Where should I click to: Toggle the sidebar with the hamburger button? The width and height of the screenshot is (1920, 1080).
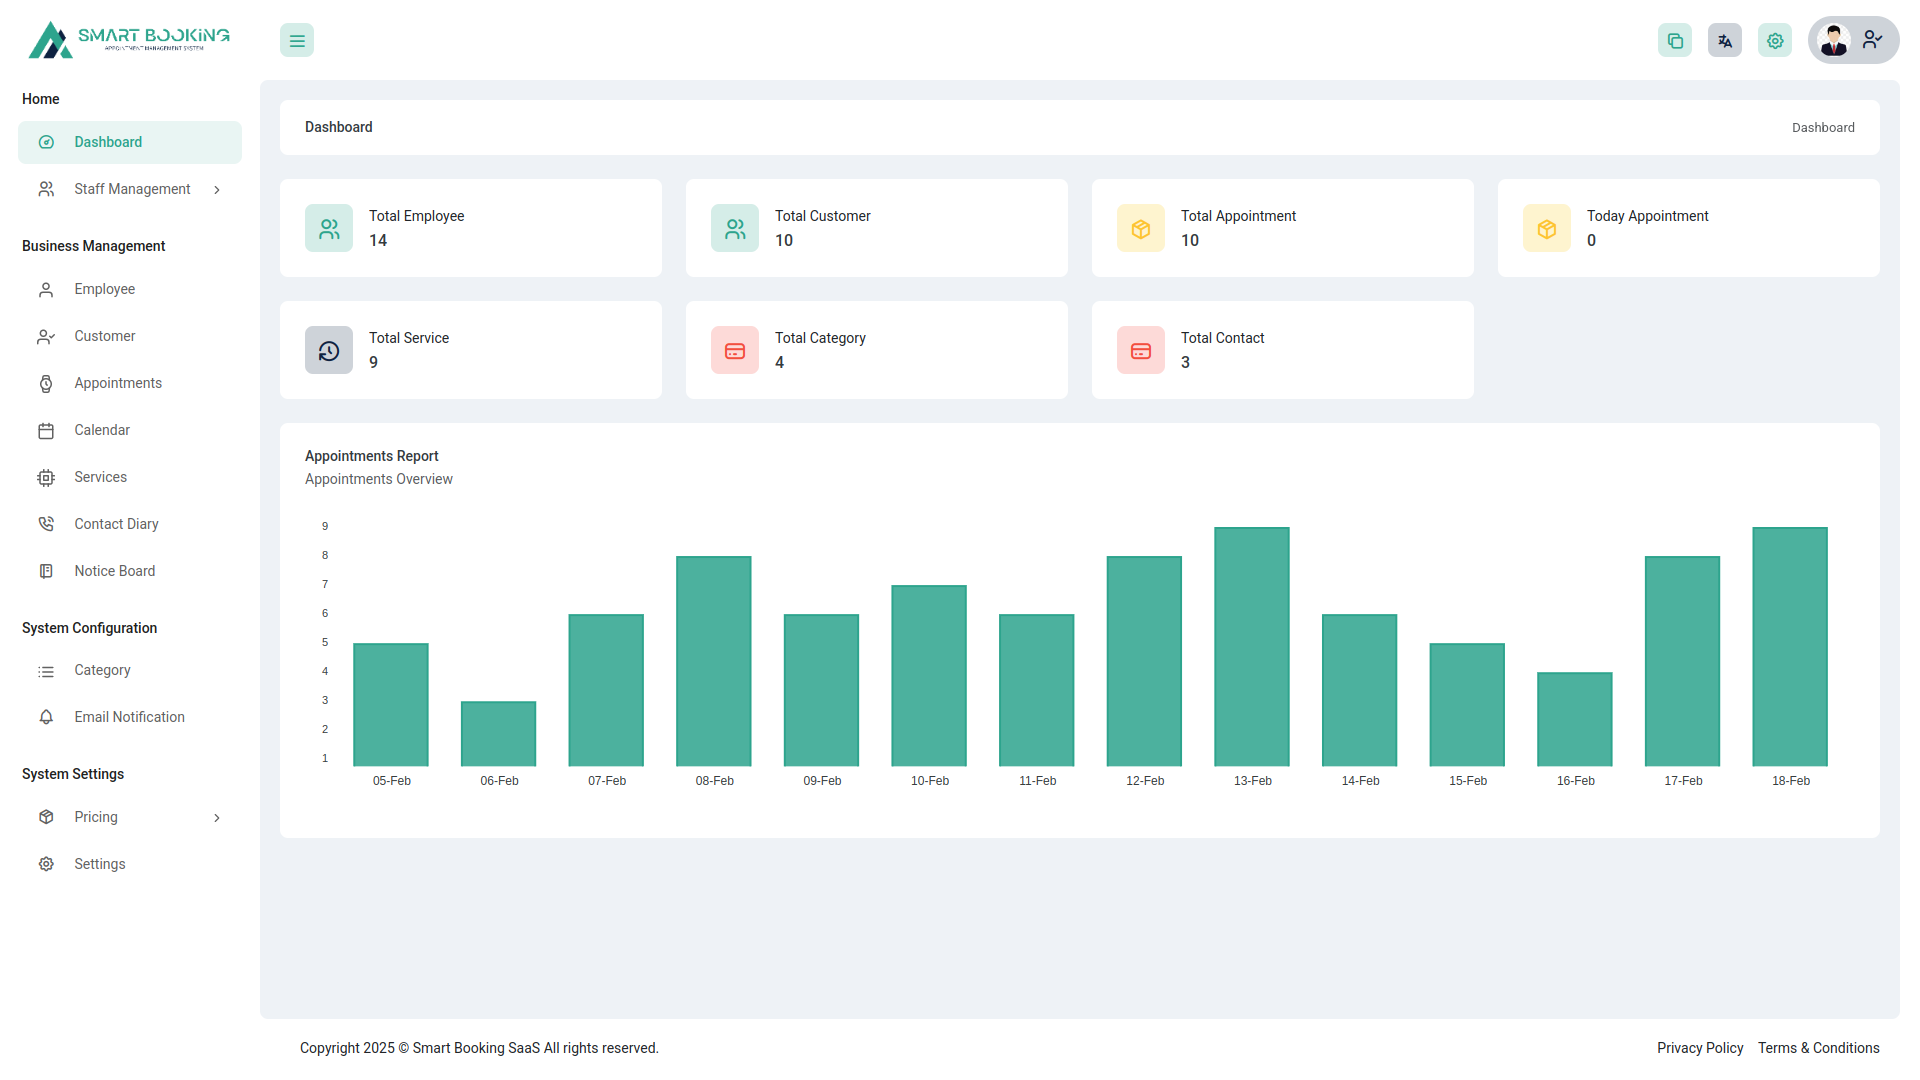pos(296,40)
